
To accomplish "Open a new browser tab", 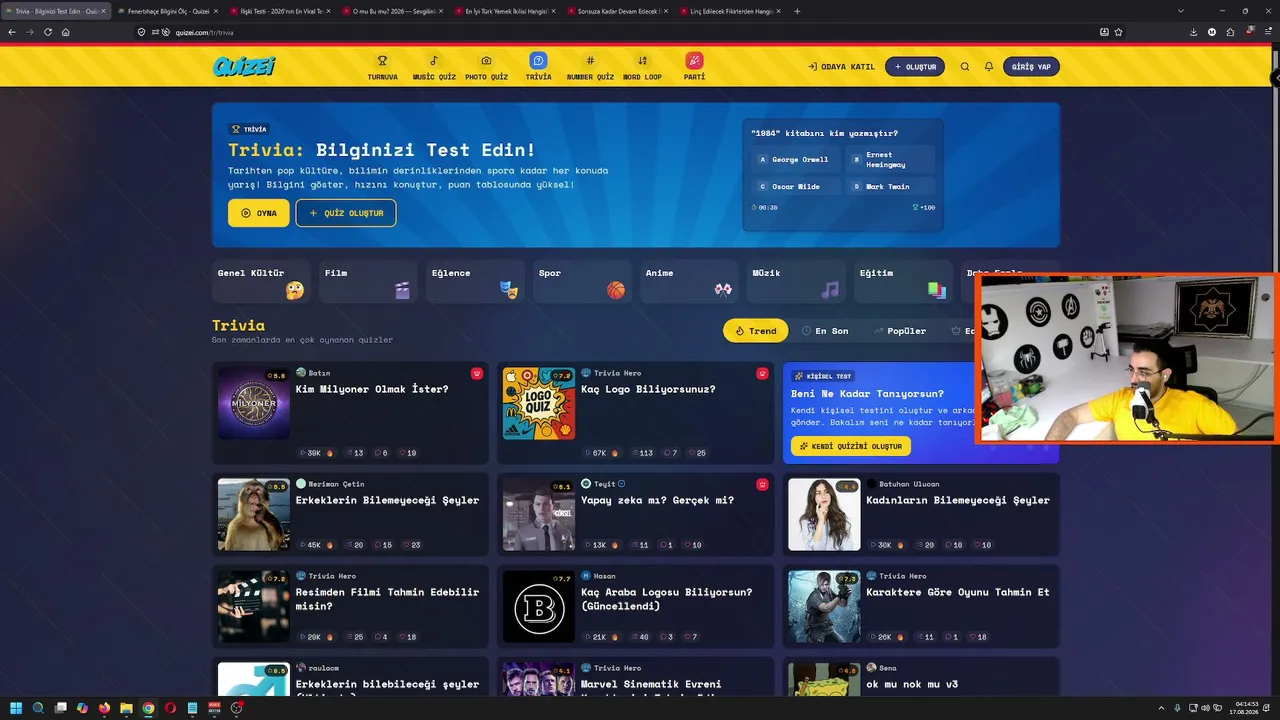I will point(797,11).
